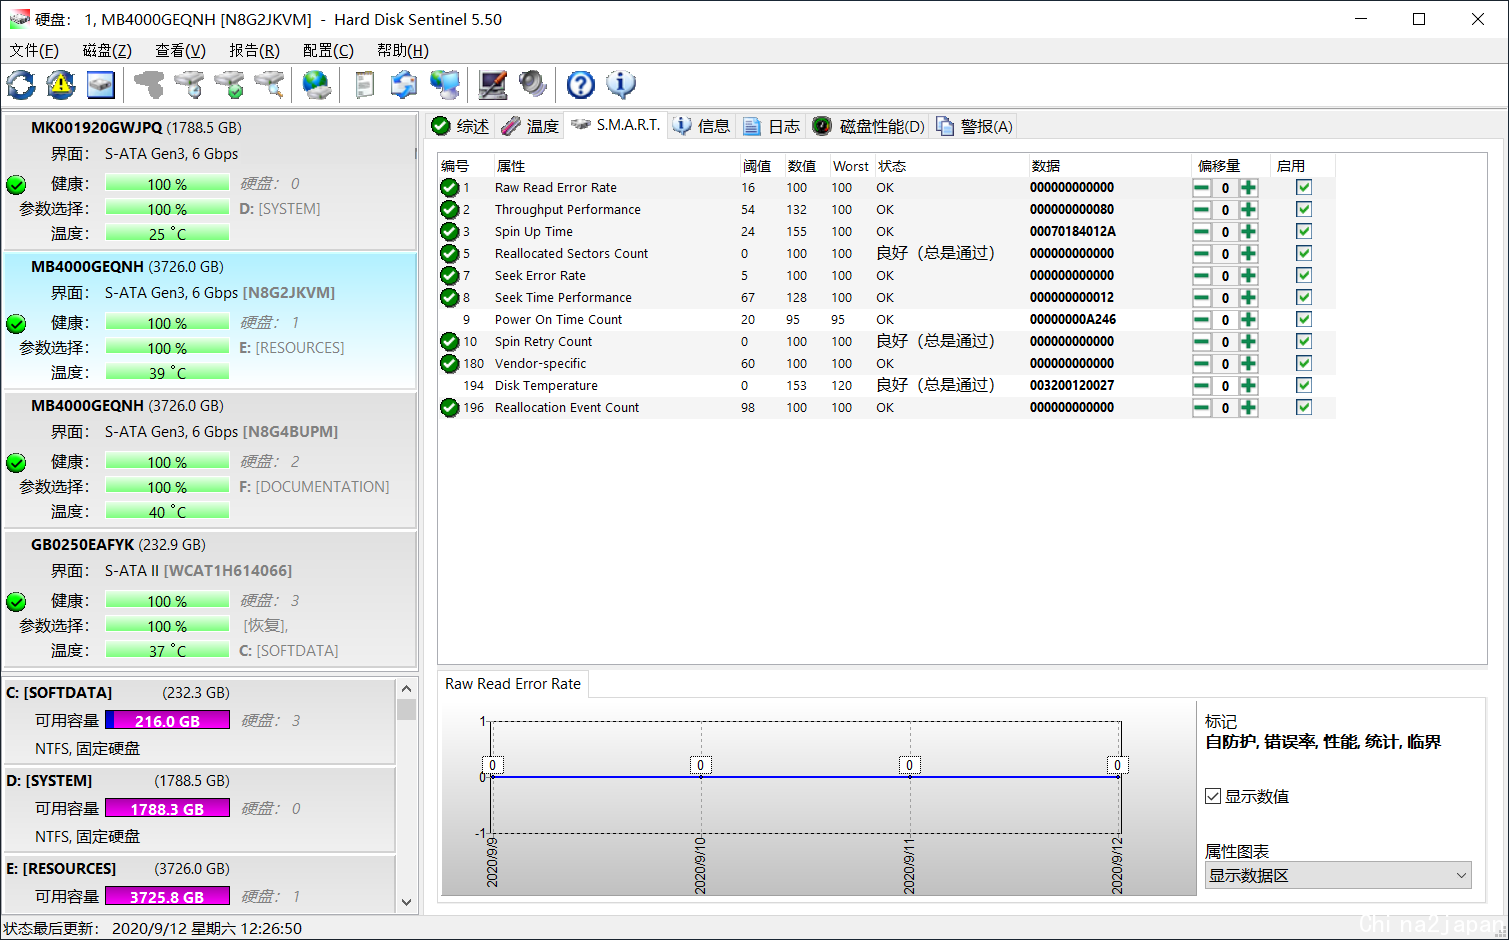Select the MB4000GEQNH [N8G4BUPM] disk entry
This screenshot has width=1509, height=940.
point(210,460)
